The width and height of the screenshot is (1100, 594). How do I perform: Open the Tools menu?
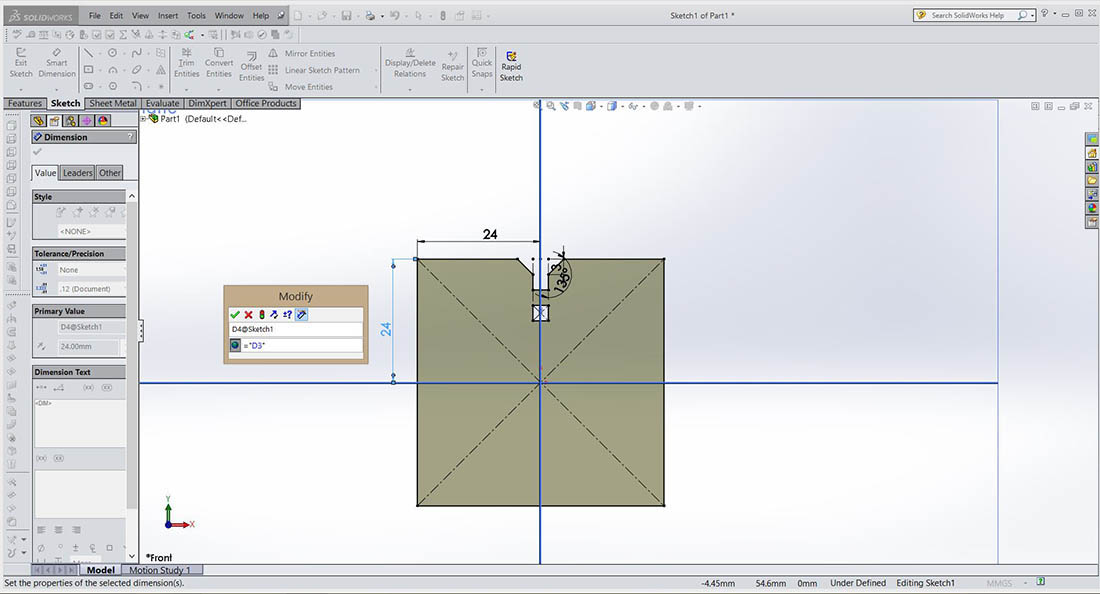196,15
